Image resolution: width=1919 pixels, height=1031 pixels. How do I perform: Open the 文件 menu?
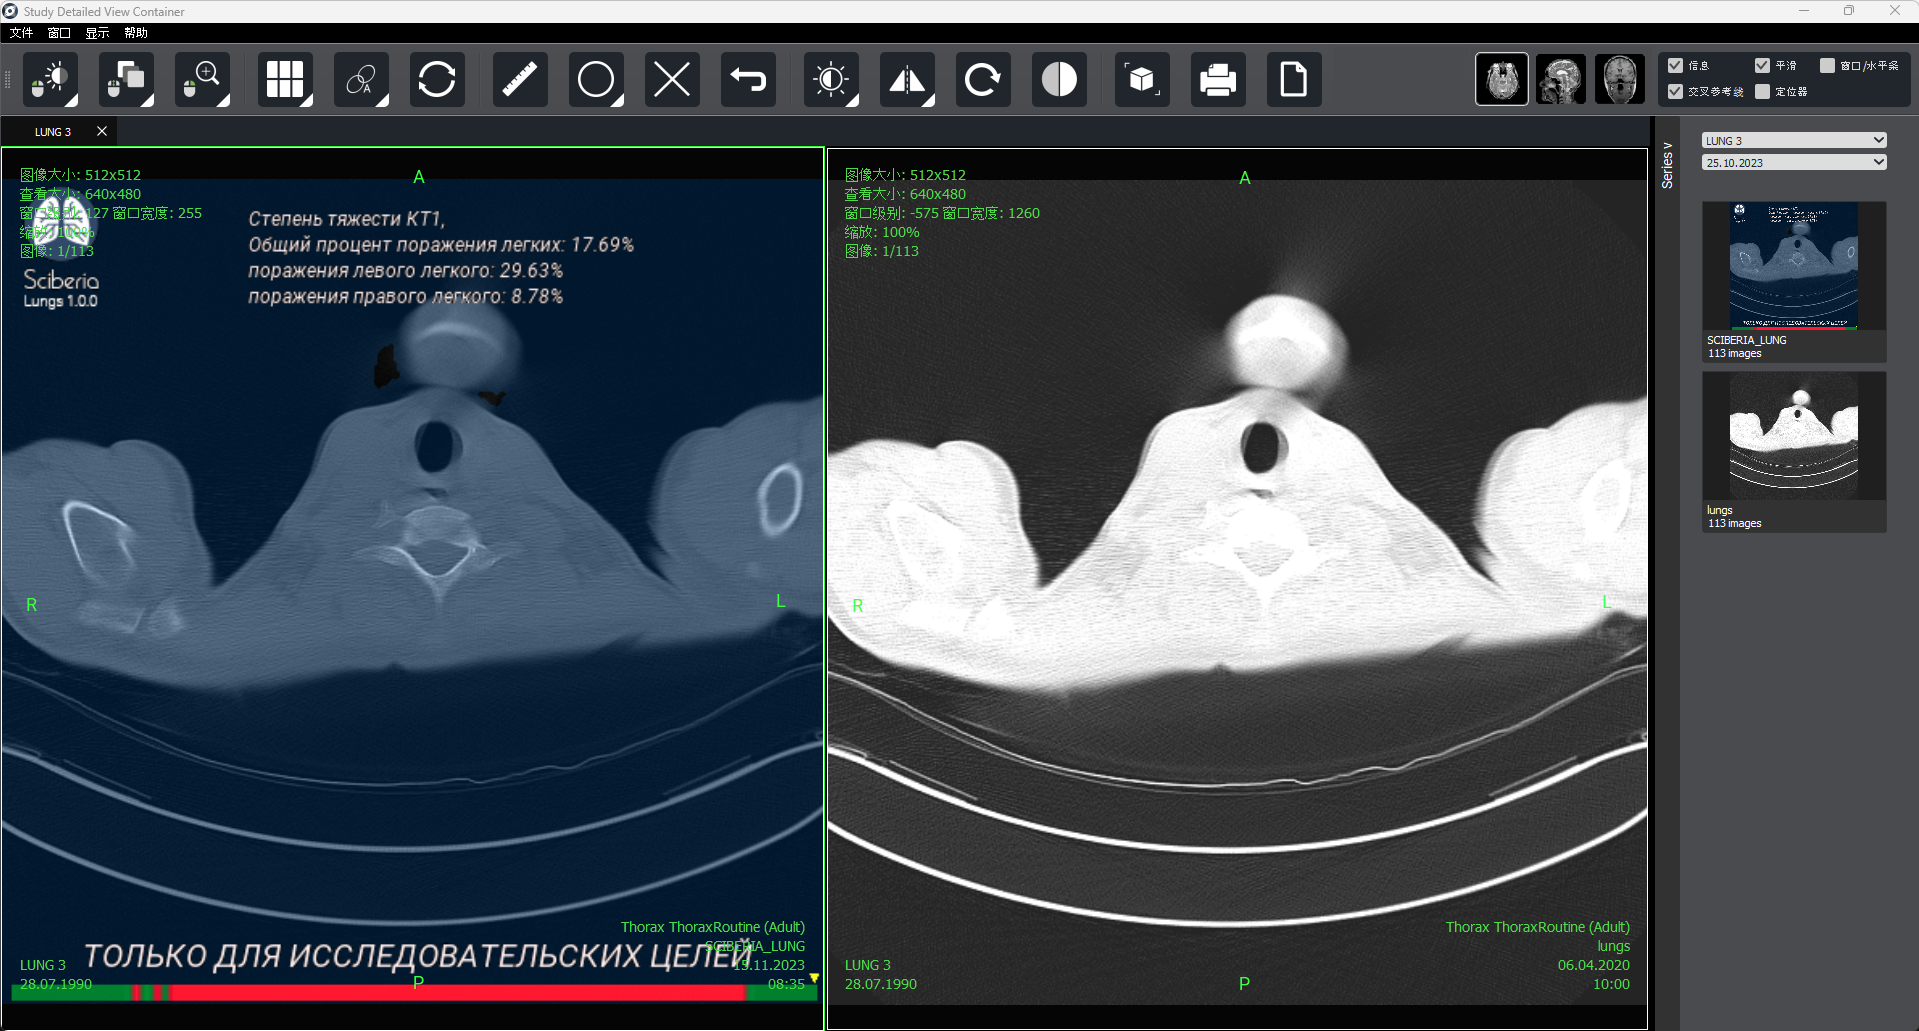[x=21, y=33]
